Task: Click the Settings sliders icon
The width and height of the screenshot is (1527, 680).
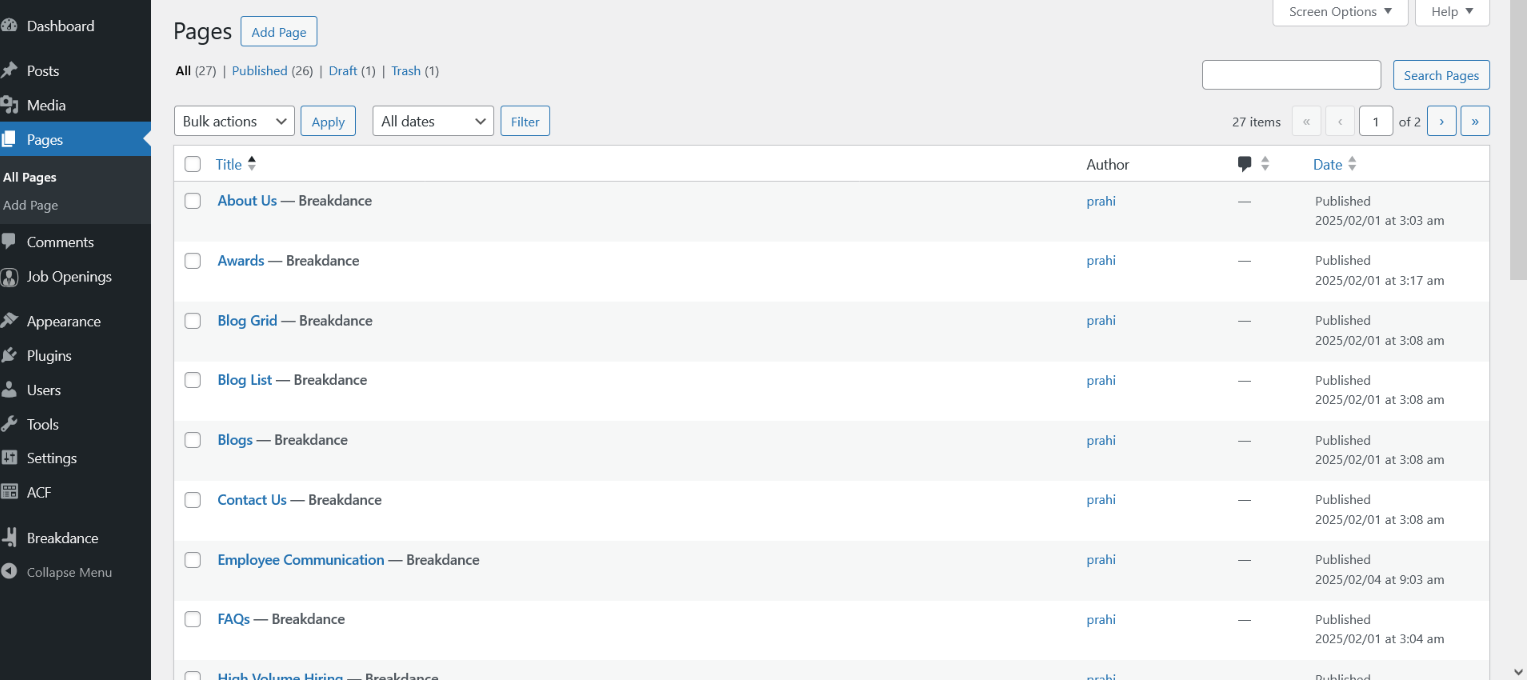Action: coord(9,458)
